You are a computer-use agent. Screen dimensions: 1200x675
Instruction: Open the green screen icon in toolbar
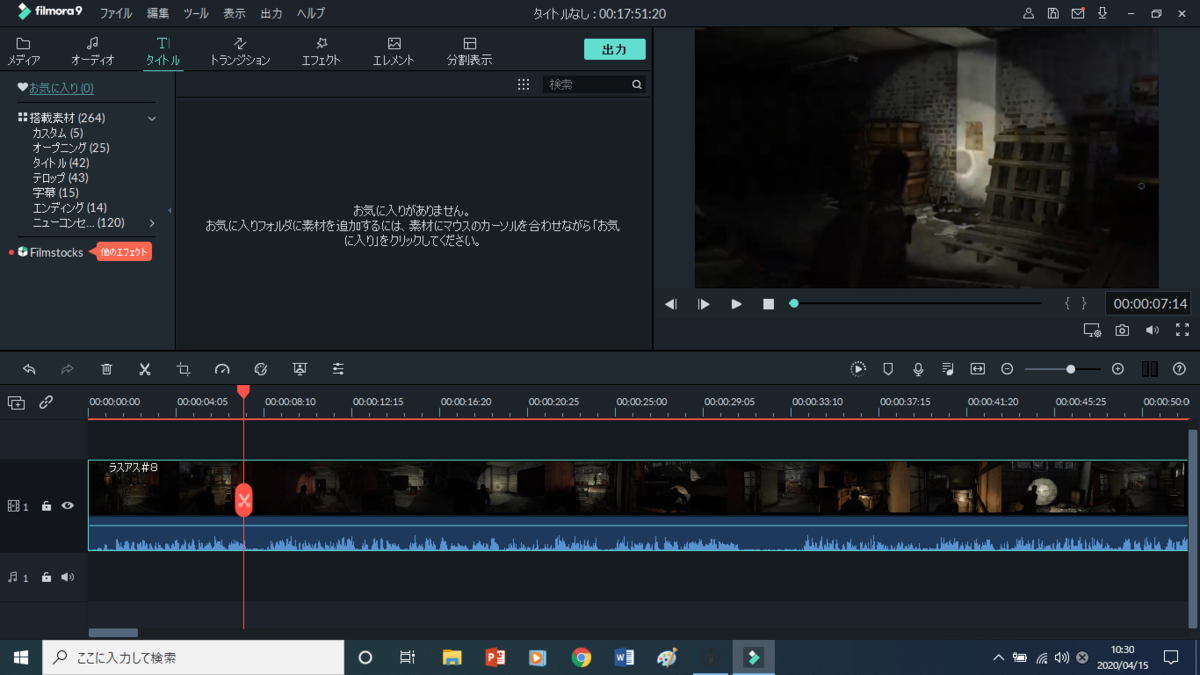[299, 369]
